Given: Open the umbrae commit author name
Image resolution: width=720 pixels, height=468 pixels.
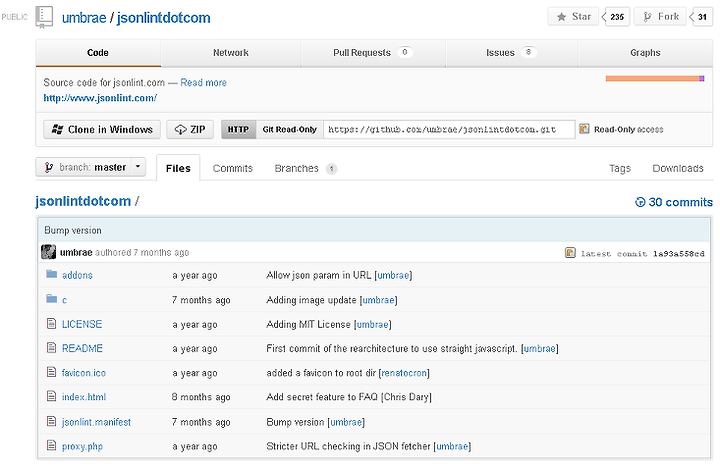Looking at the screenshot, I should 76,253.
